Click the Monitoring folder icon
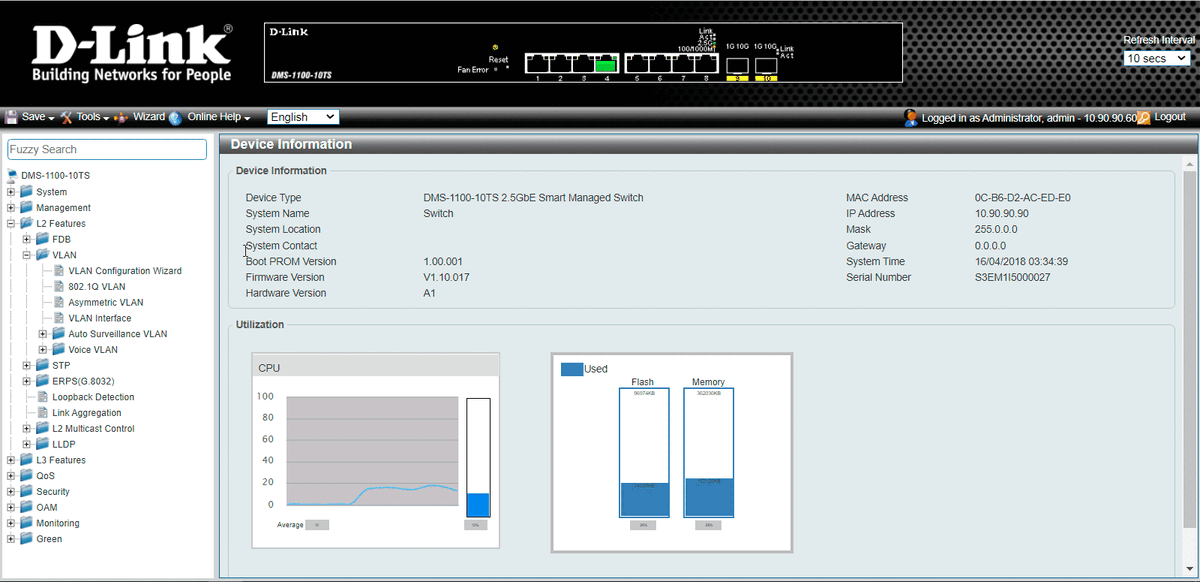This screenshot has width=1200, height=582. [26, 523]
